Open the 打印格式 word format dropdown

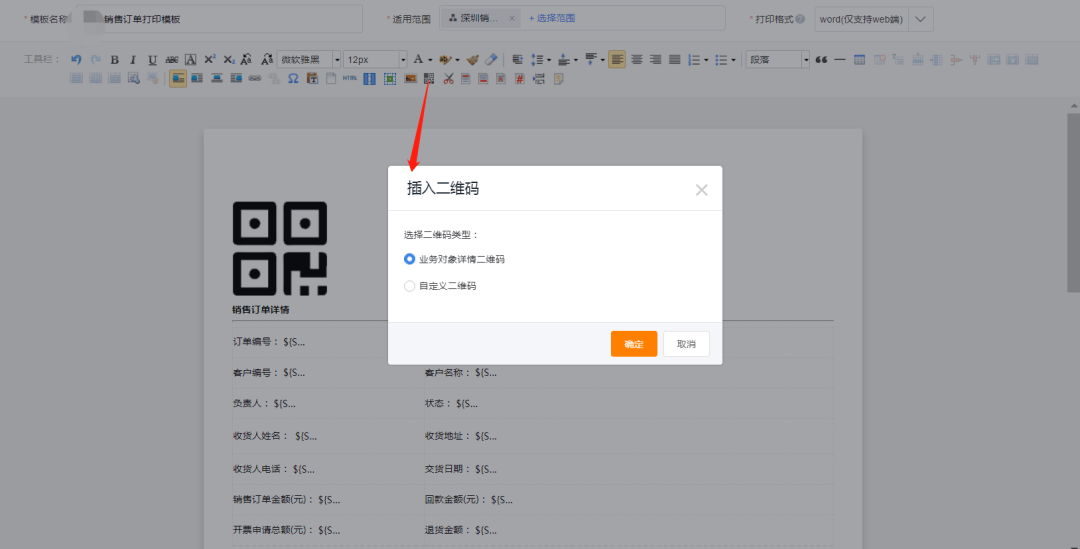pos(873,19)
